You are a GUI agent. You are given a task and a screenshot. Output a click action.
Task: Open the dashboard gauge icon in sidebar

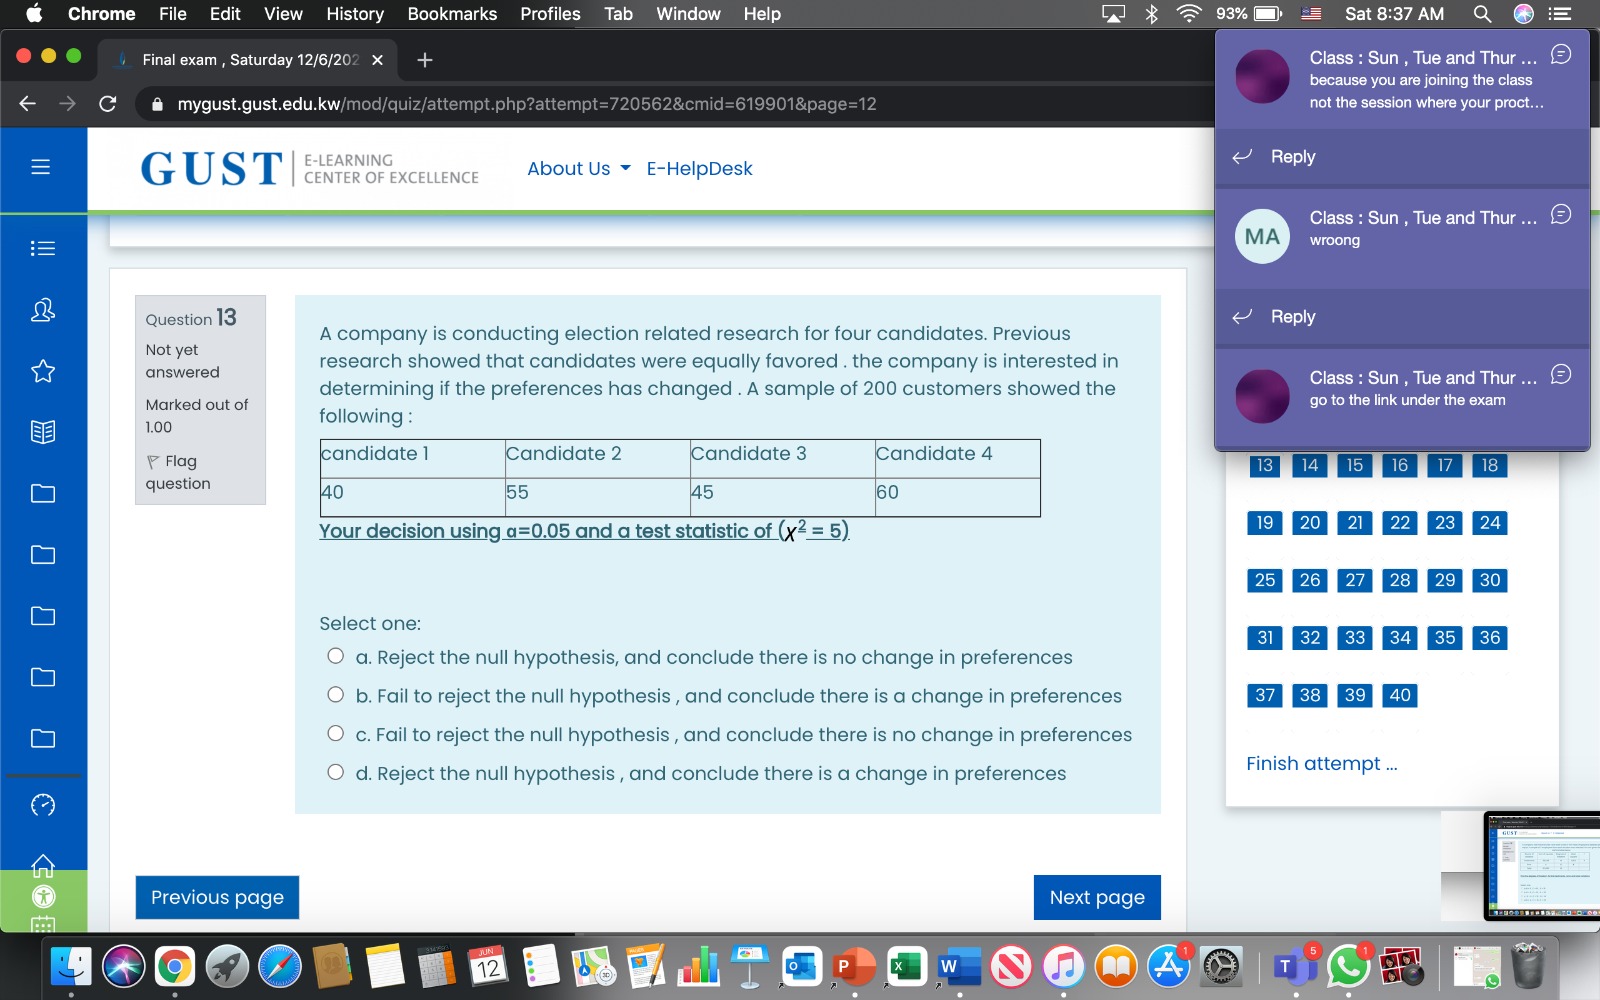[43, 804]
